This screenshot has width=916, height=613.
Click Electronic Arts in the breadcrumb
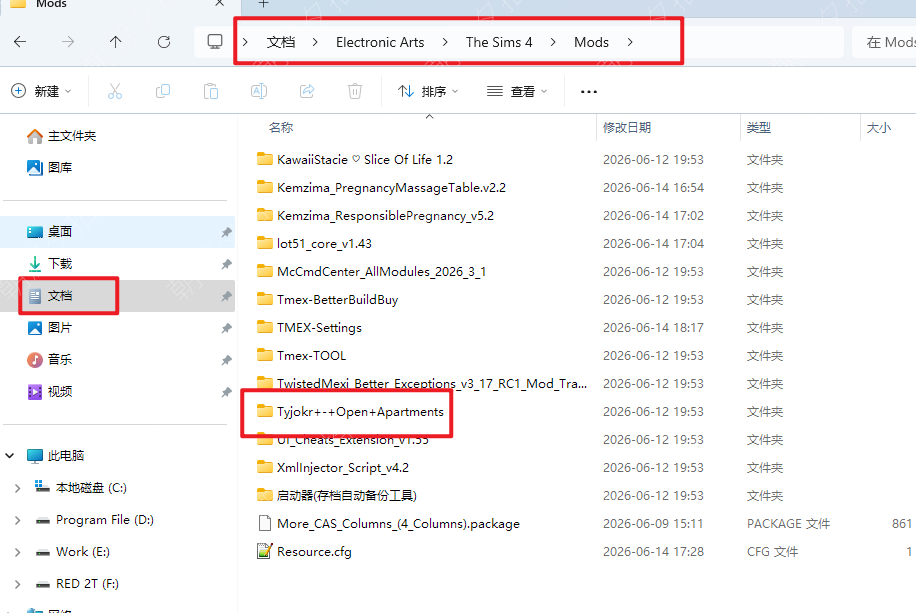[380, 42]
